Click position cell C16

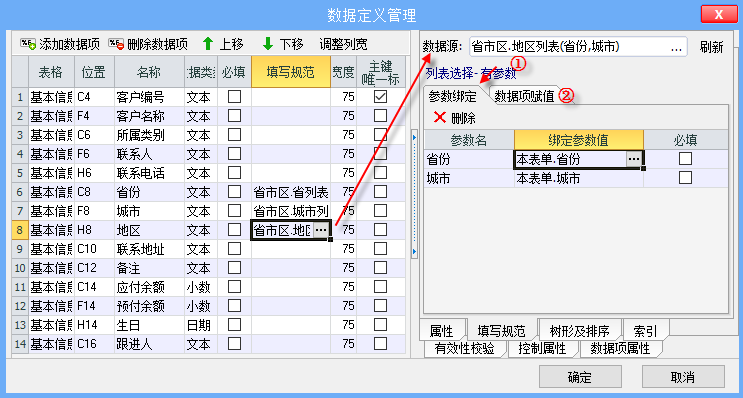click(94, 344)
